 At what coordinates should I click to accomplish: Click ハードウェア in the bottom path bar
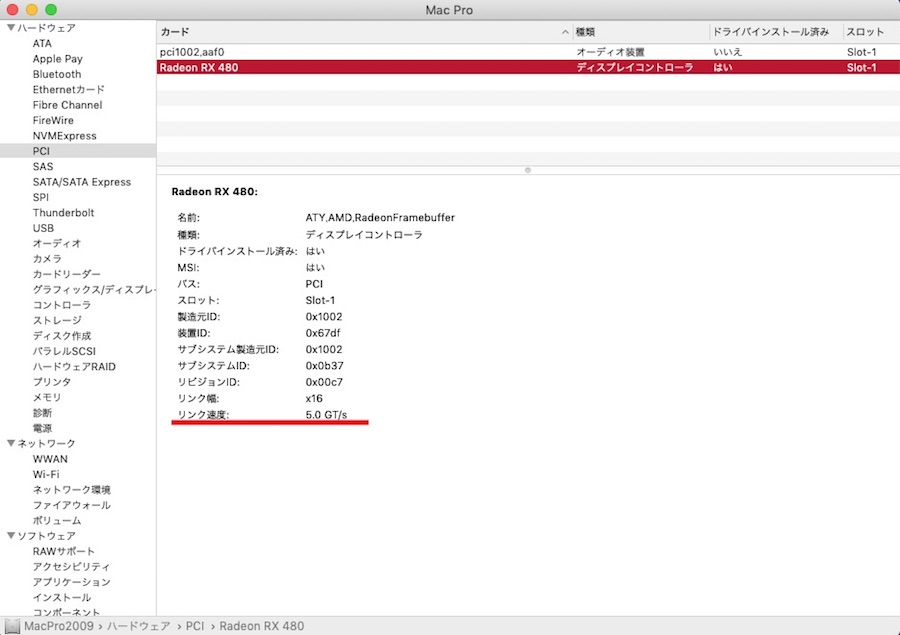click(139, 626)
